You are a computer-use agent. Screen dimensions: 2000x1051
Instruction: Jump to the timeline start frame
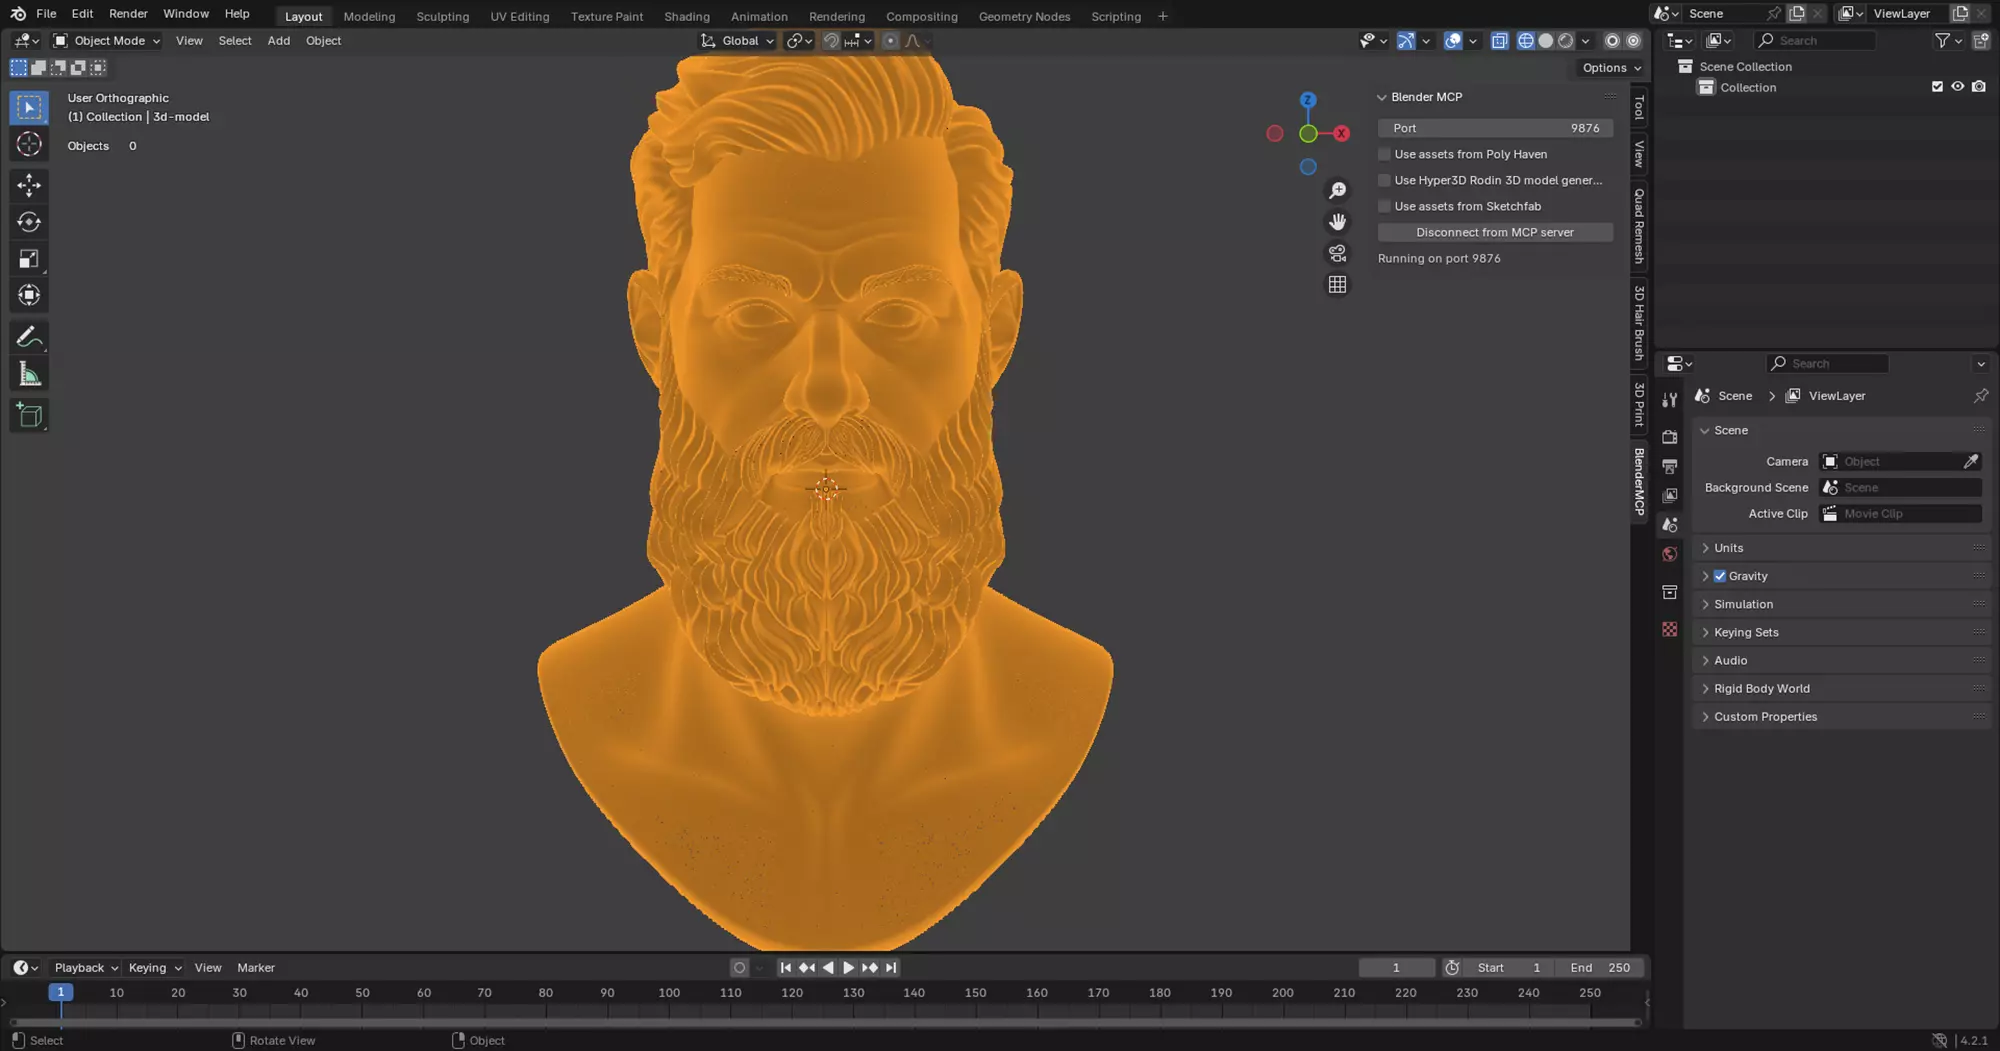coord(785,968)
